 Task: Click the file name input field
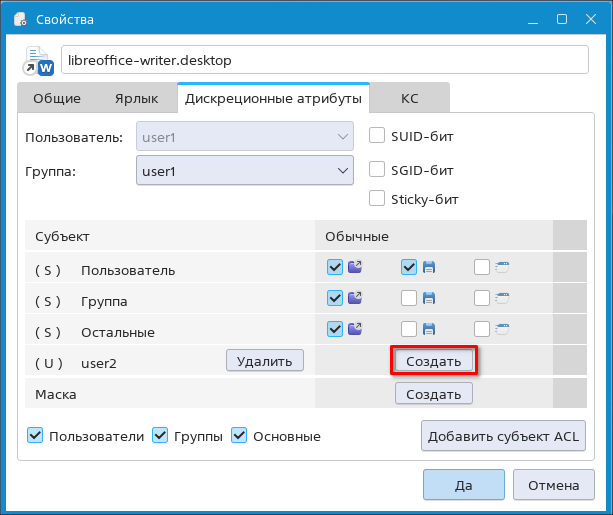(x=324, y=61)
